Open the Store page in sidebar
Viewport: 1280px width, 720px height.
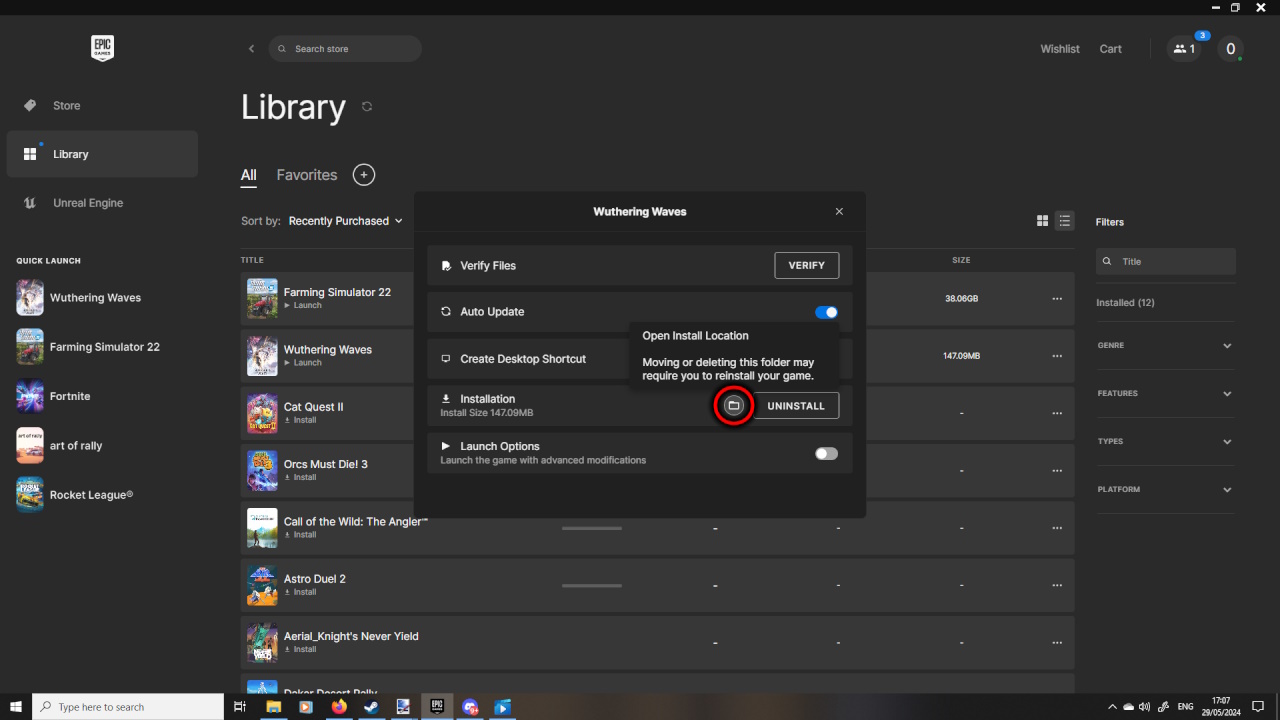[66, 106]
